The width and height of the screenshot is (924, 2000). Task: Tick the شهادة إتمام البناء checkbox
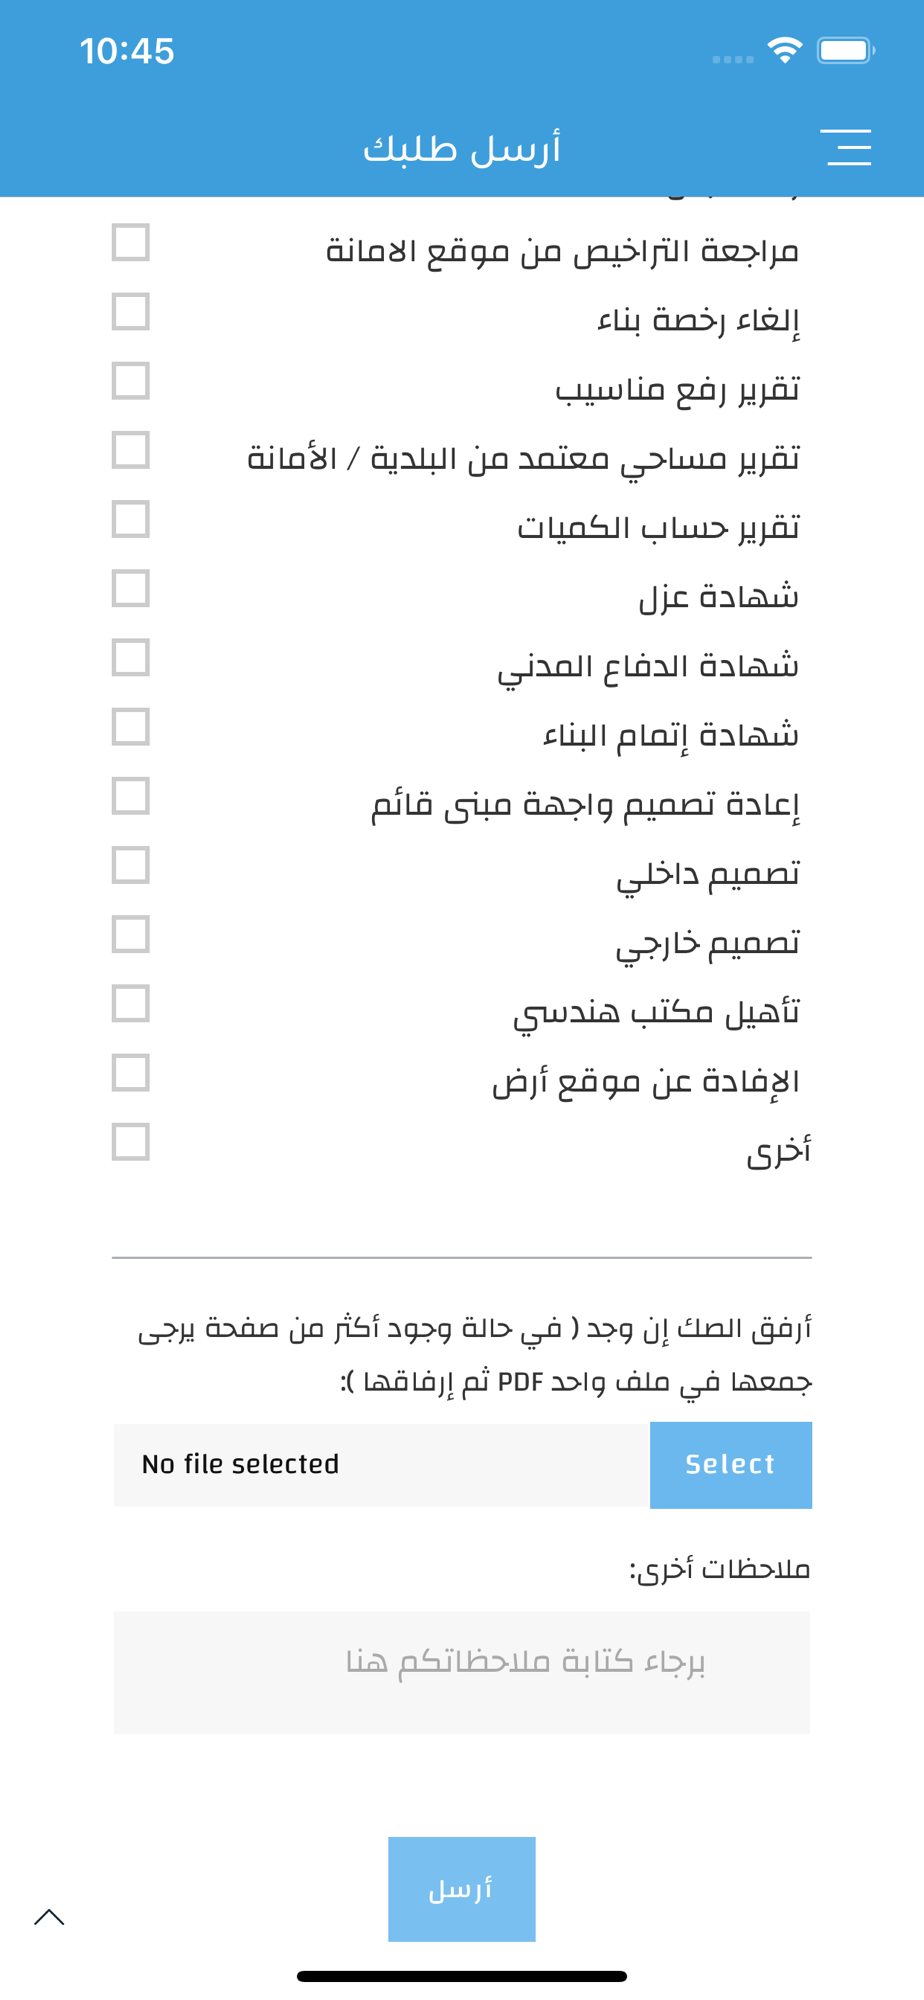point(131,727)
